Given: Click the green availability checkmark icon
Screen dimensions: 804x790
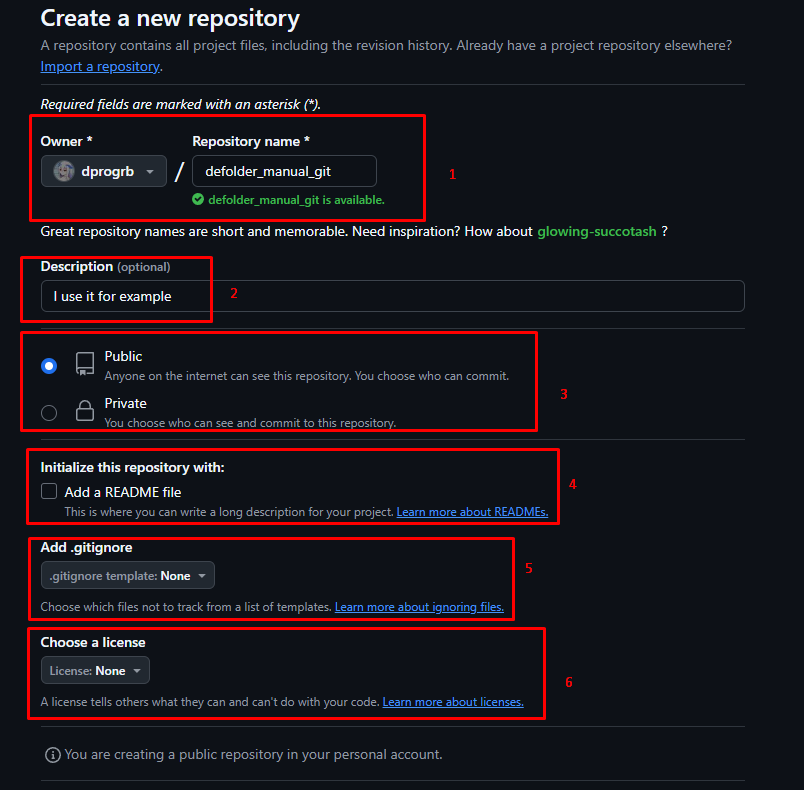Looking at the screenshot, I should [x=198, y=199].
